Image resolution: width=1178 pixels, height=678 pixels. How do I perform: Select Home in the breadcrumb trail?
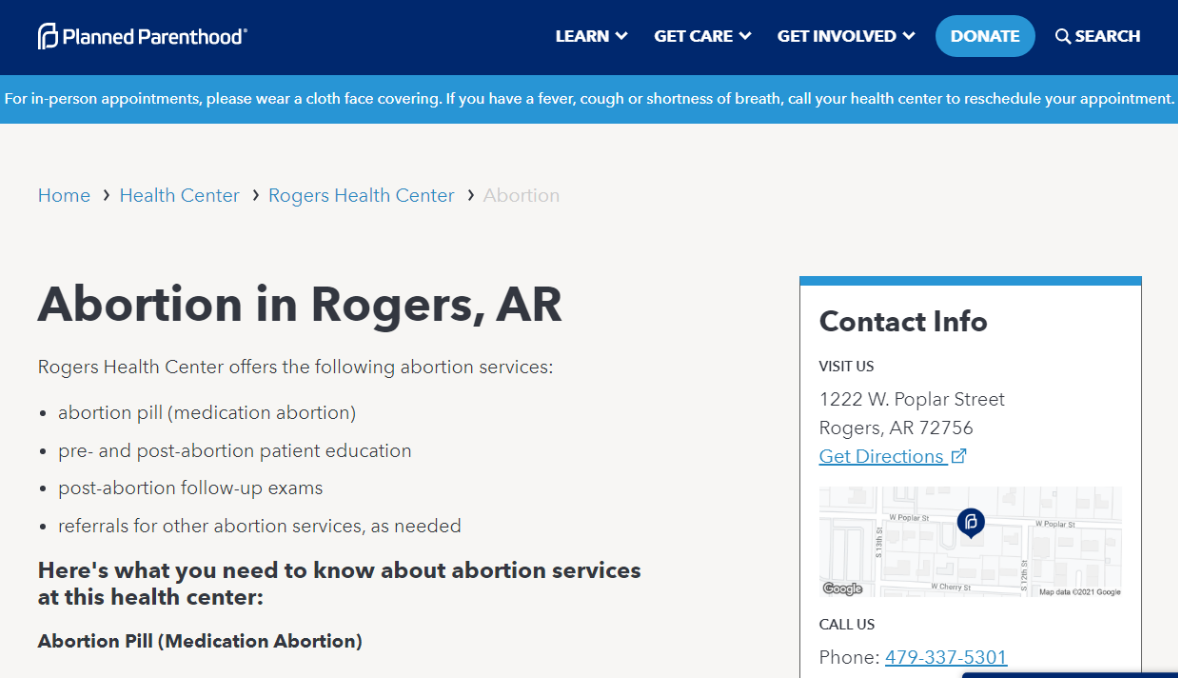[64, 195]
